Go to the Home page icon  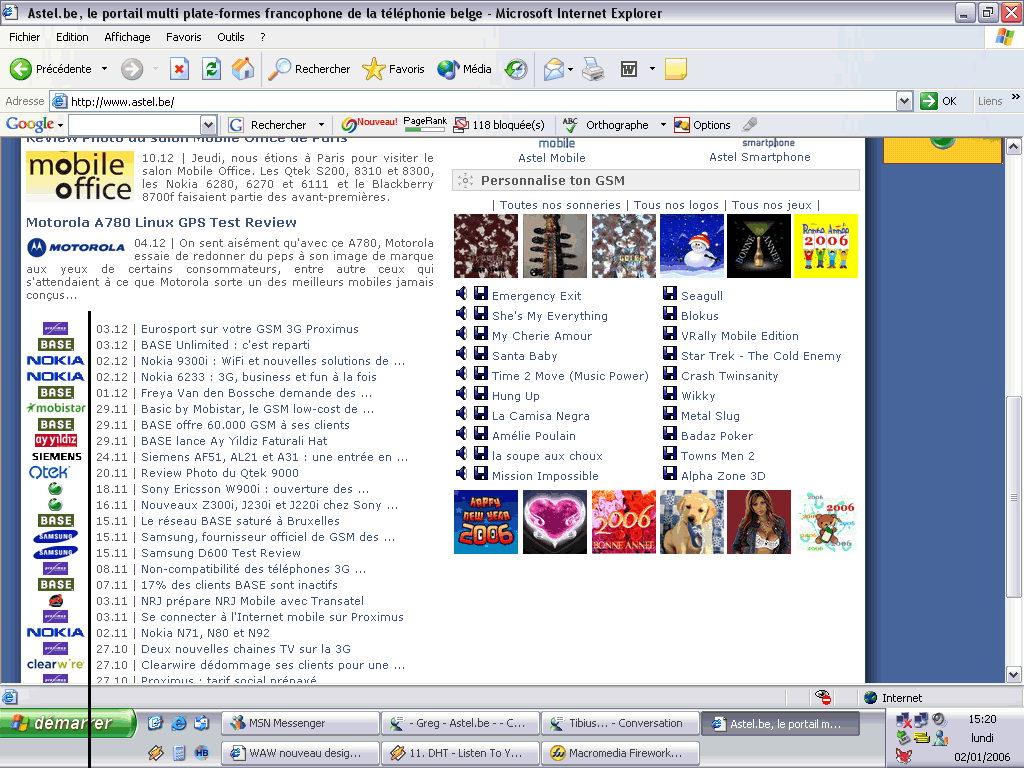(243, 69)
